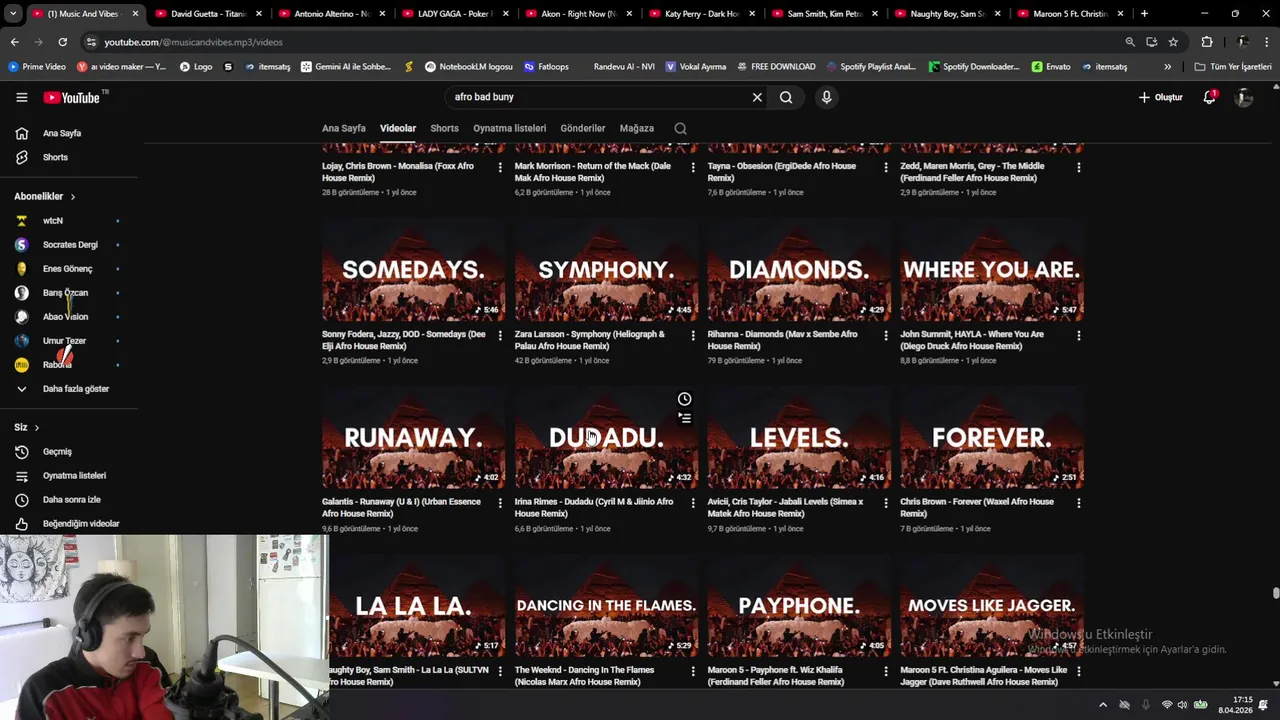Switch to David Guetta Titanium browser tab

208,14
